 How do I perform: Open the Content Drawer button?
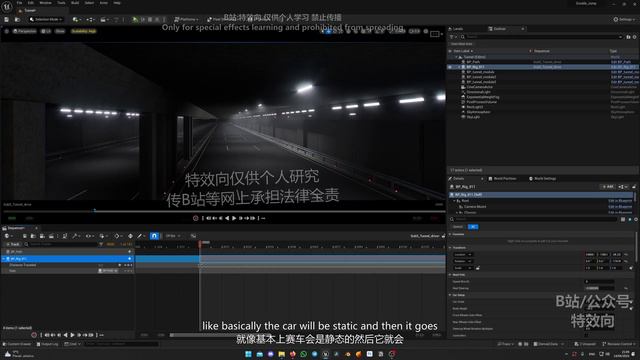coord(17,344)
